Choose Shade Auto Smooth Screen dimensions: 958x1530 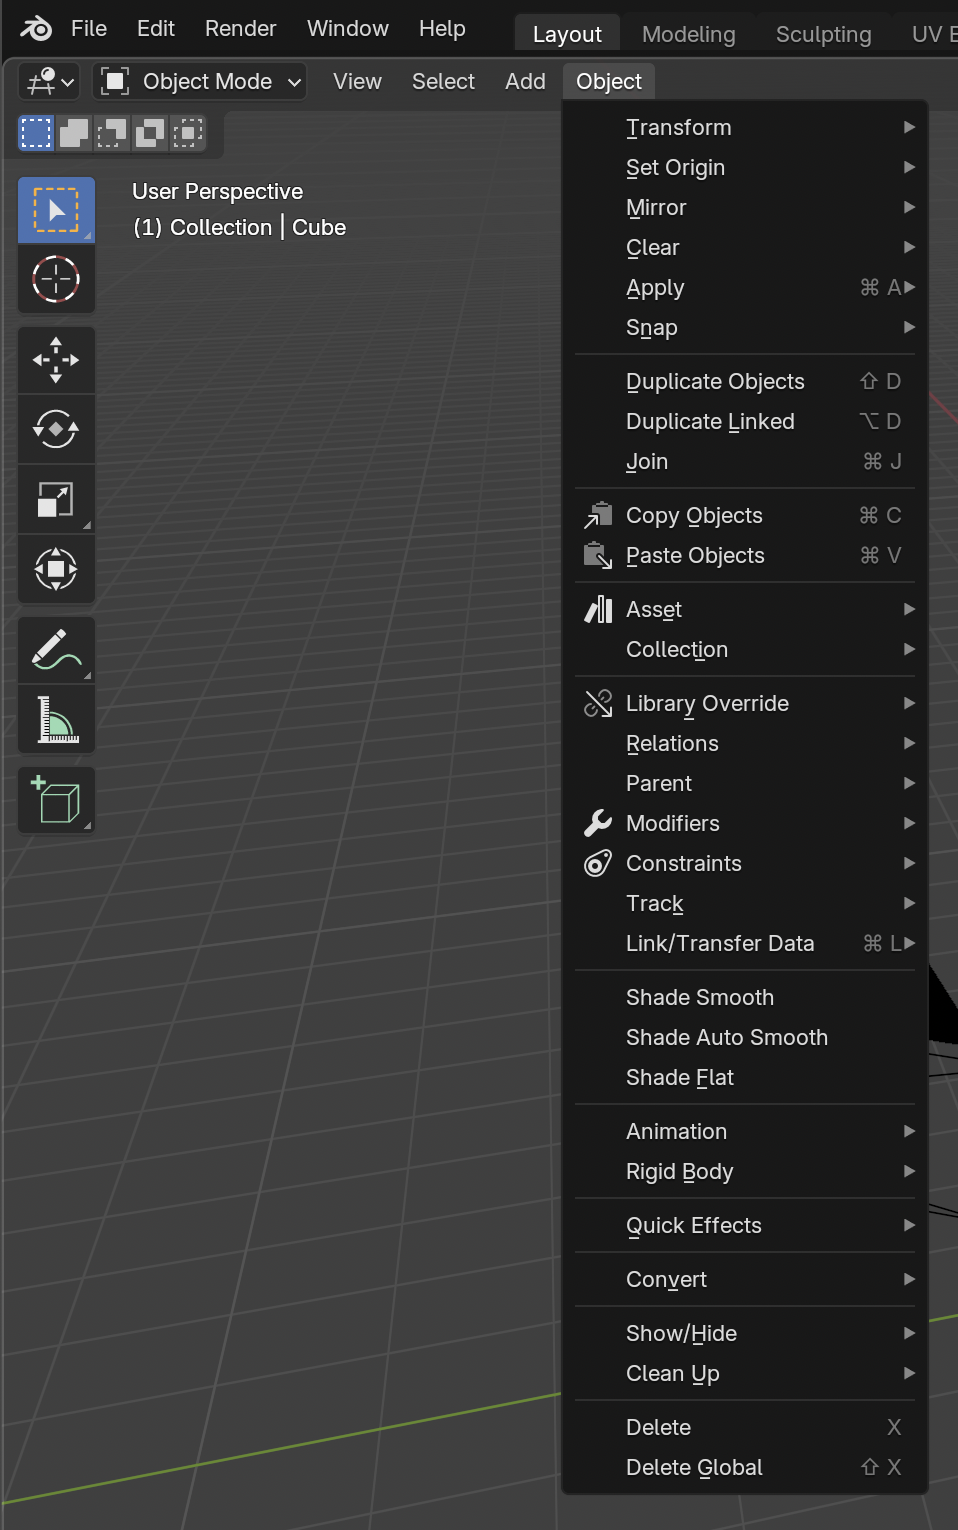pyautogui.click(x=745, y=1037)
